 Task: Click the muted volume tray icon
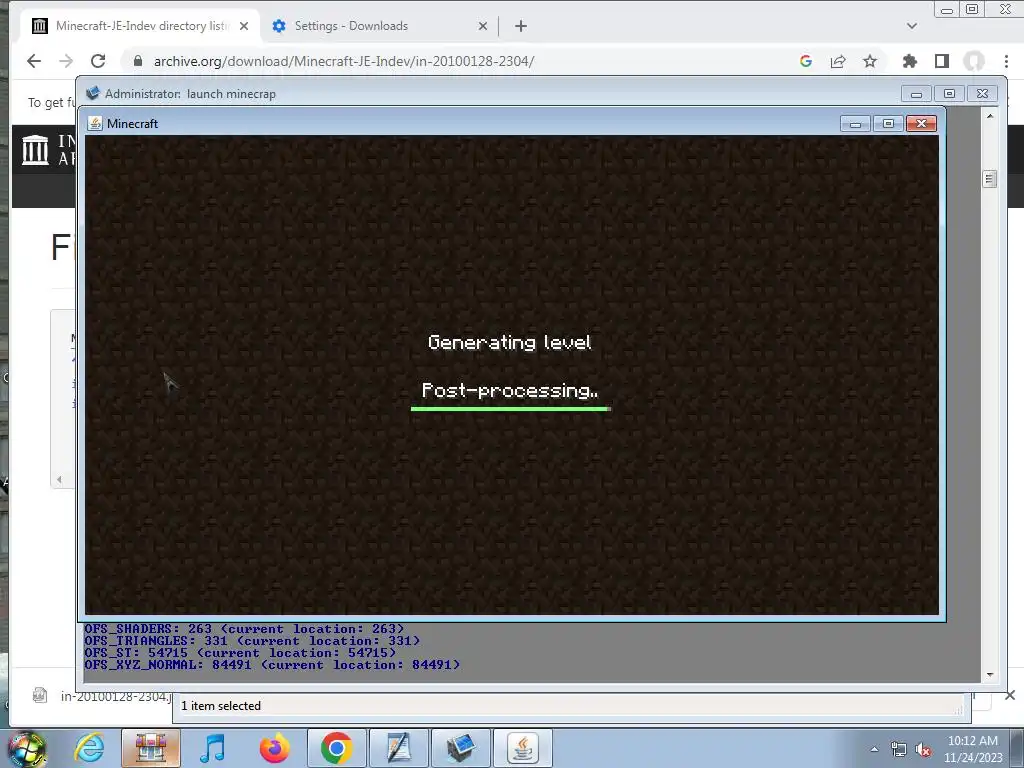(x=923, y=749)
